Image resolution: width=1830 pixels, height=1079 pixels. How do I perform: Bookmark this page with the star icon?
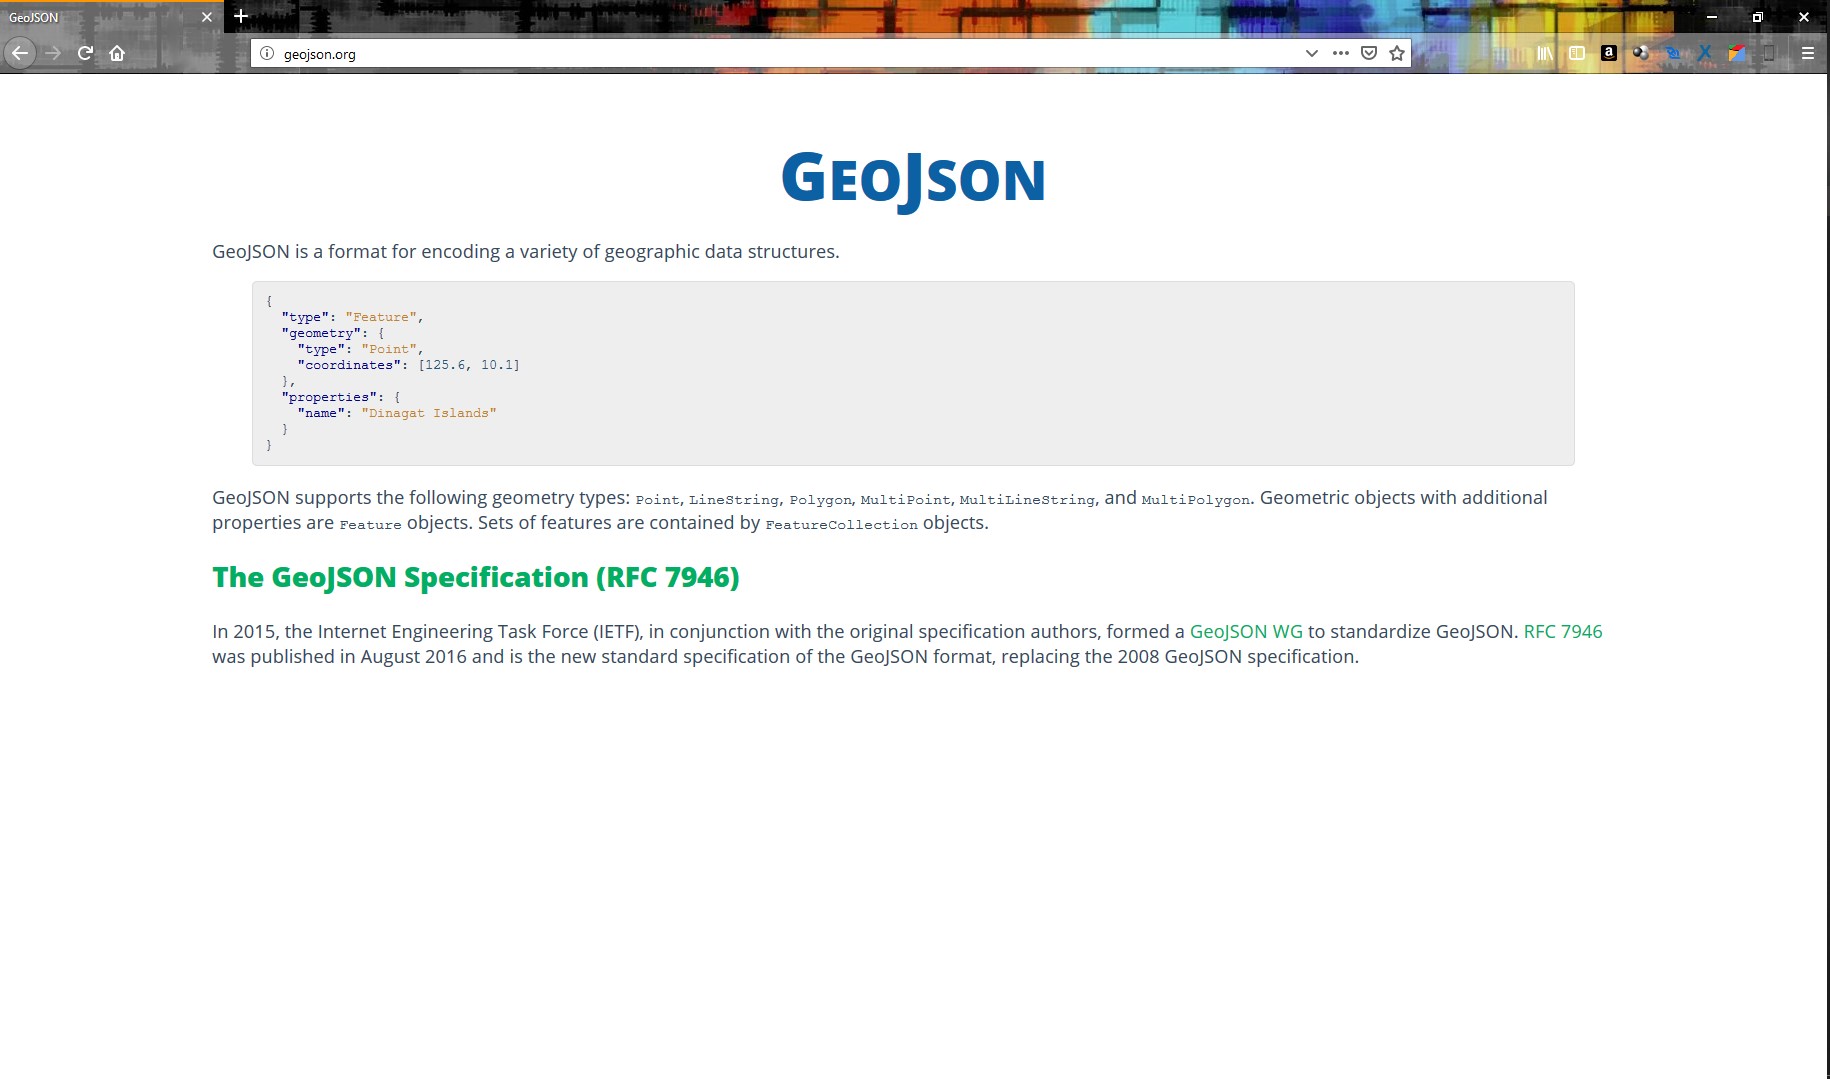click(1396, 53)
